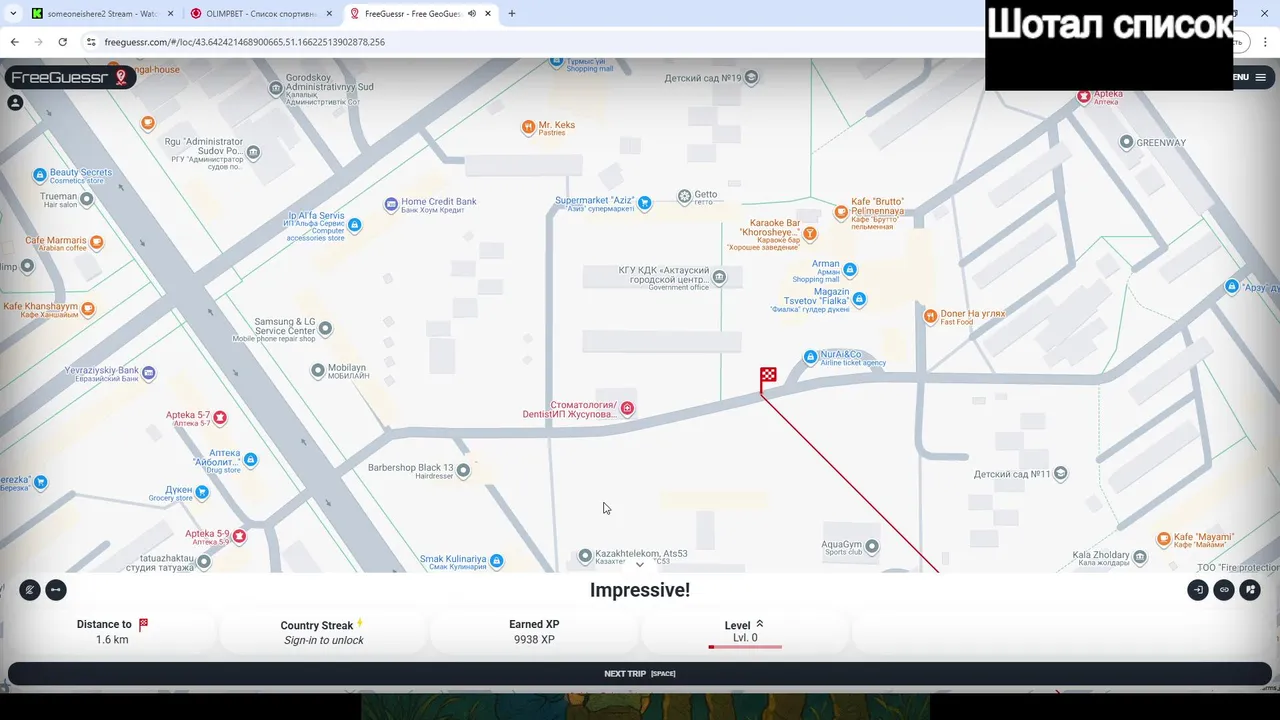This screenshot has width=1280, height=720.
Task: Click the Yevraziyskiy Bank pin
Action: 149,373
